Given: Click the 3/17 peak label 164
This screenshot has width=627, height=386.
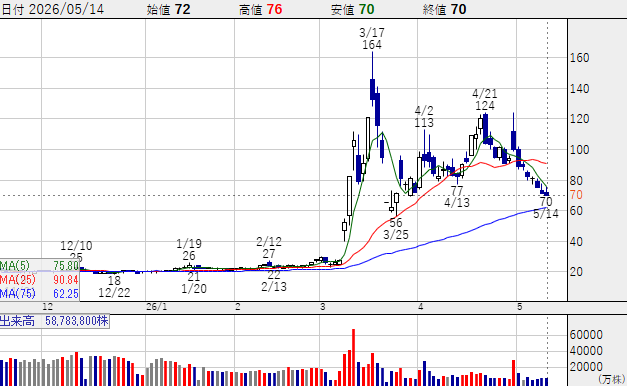Looking at the screenshot, I should tap(372, 45).
